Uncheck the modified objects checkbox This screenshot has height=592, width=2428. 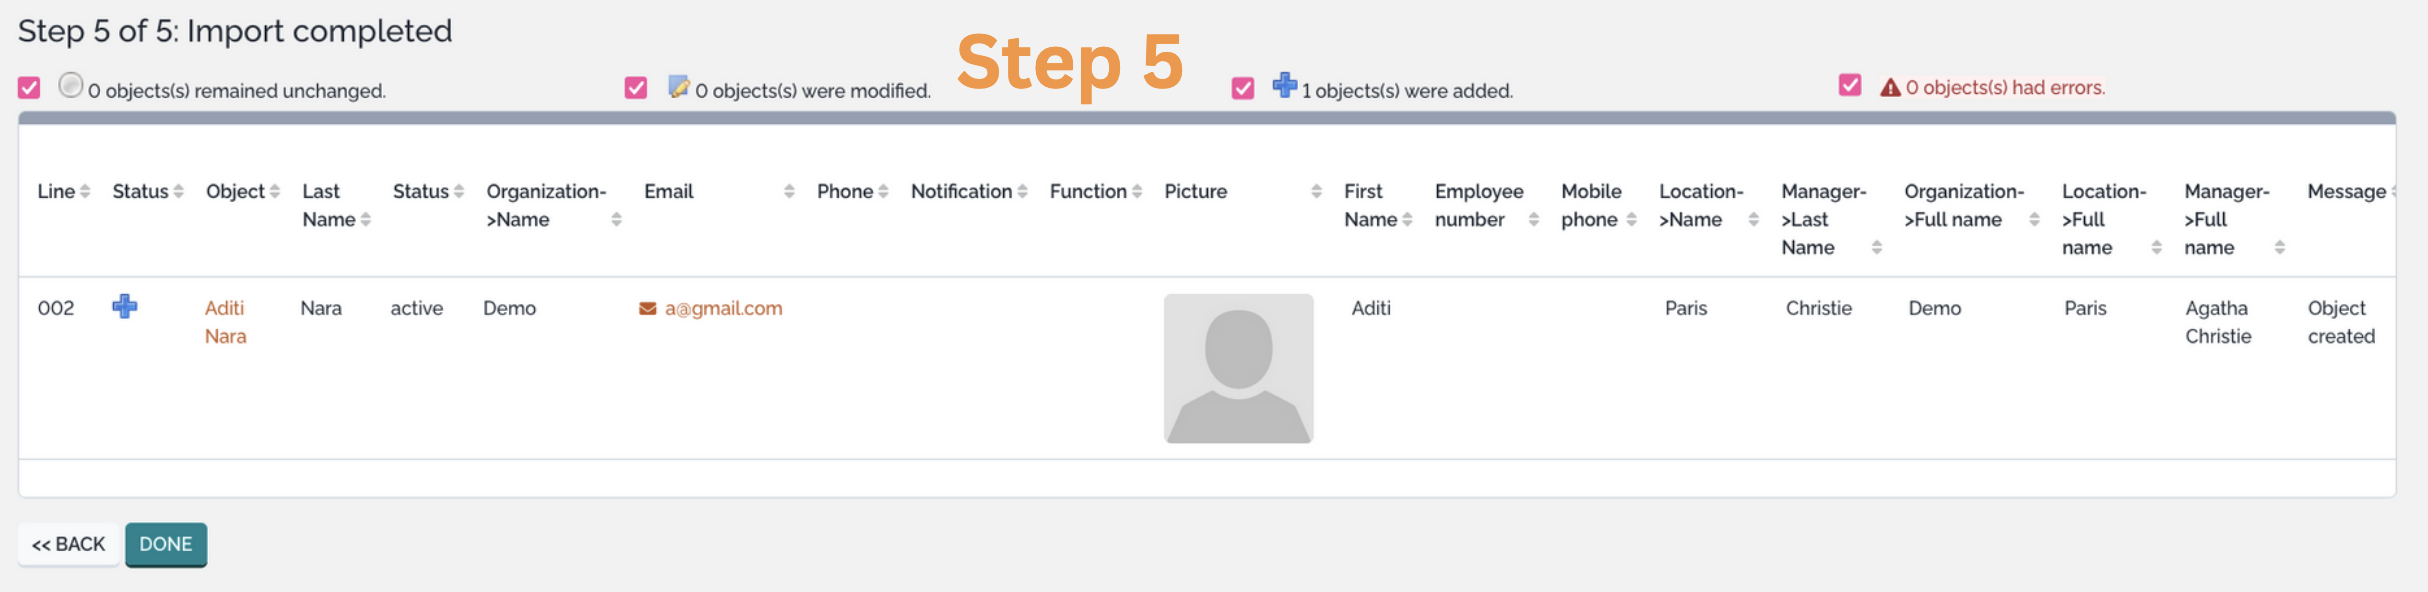(x=636, y=88)
